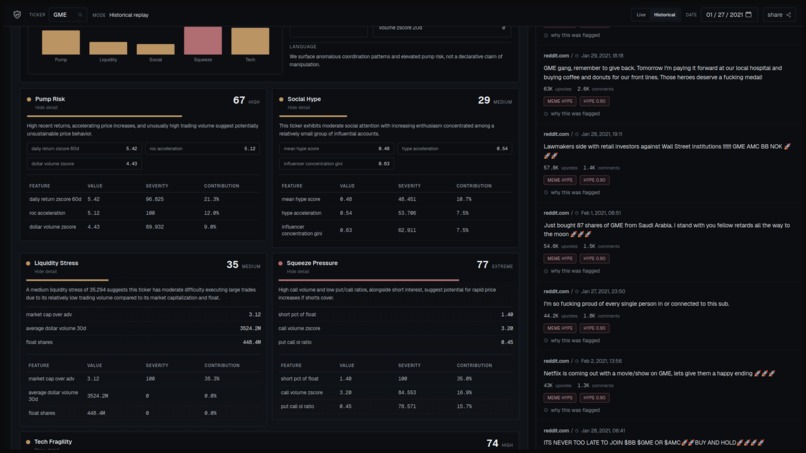The image size is (806, 453).
Task: Click the GME ticker search field
Action: click(x=68, y=15)
